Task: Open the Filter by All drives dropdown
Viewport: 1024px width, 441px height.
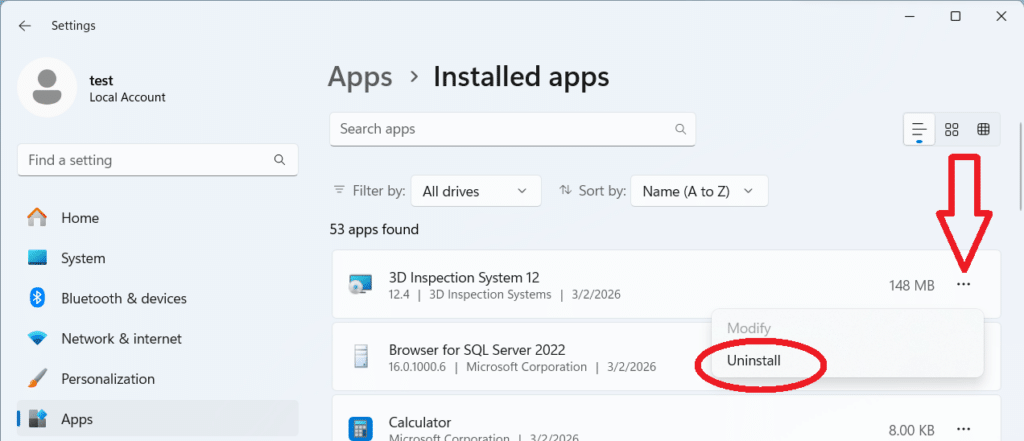Action: tap(475, 191)
